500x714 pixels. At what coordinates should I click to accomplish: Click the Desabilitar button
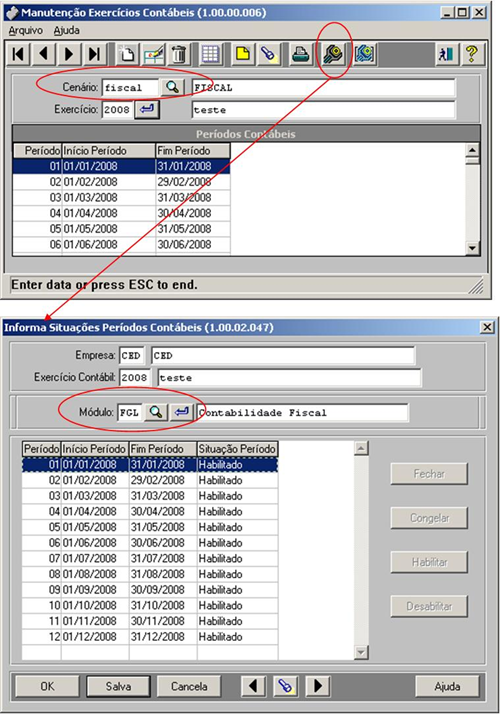coord(429,607)
